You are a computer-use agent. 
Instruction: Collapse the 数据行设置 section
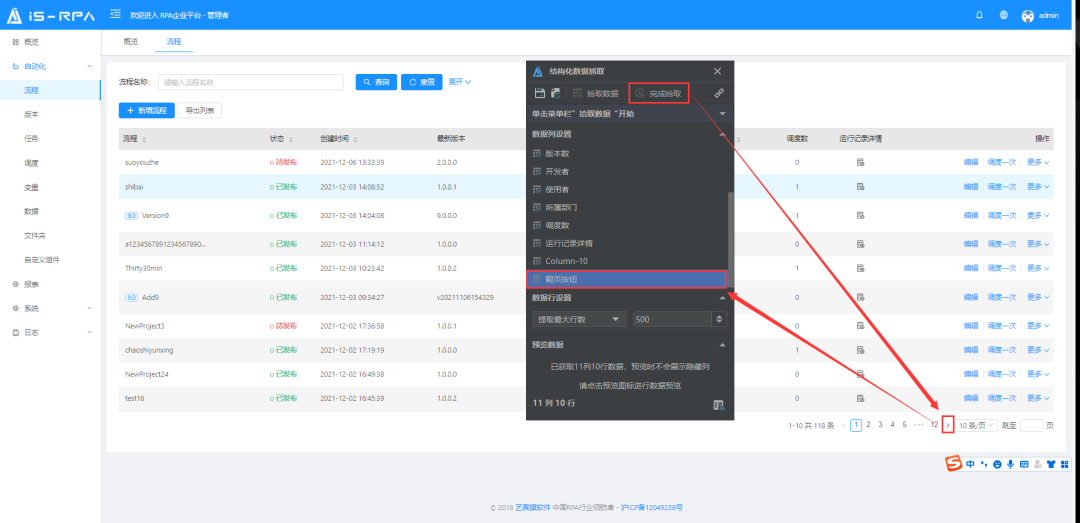tap(722, 298)
